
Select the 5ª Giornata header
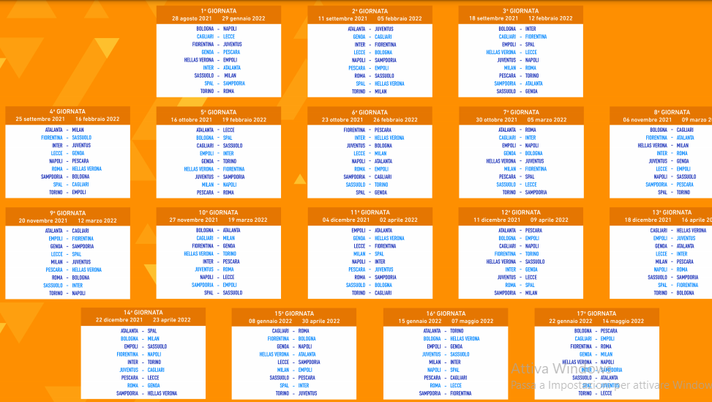pyautogui.click(x=218, y=112)
